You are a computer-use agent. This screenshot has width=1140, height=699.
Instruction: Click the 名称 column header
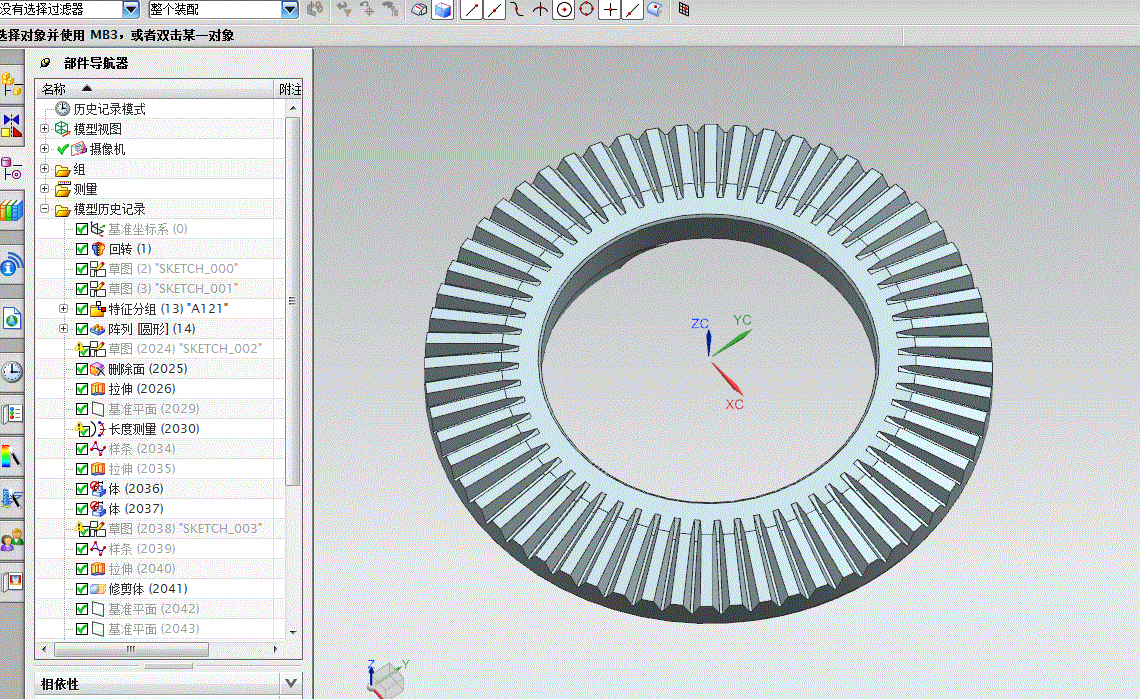coord(54,89)
